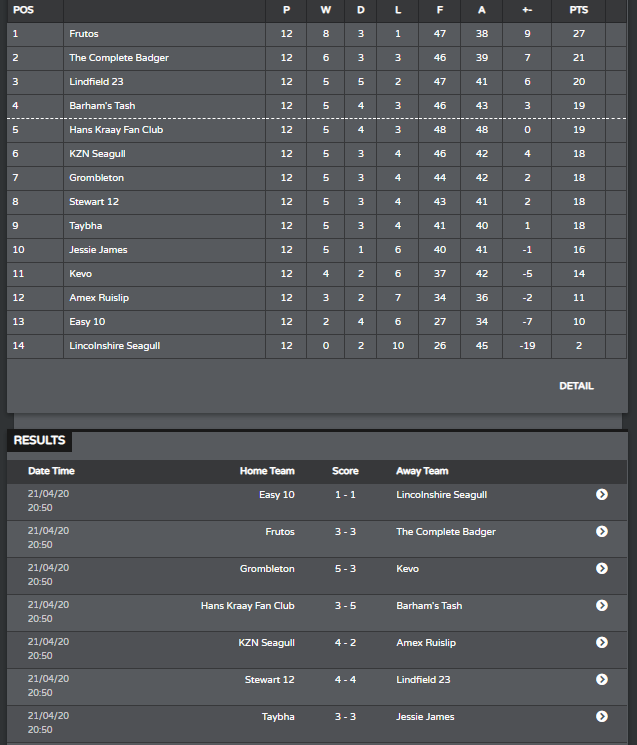Click arrow icon for KZN Seagull vs Amex Ruislip

(601, 643)
